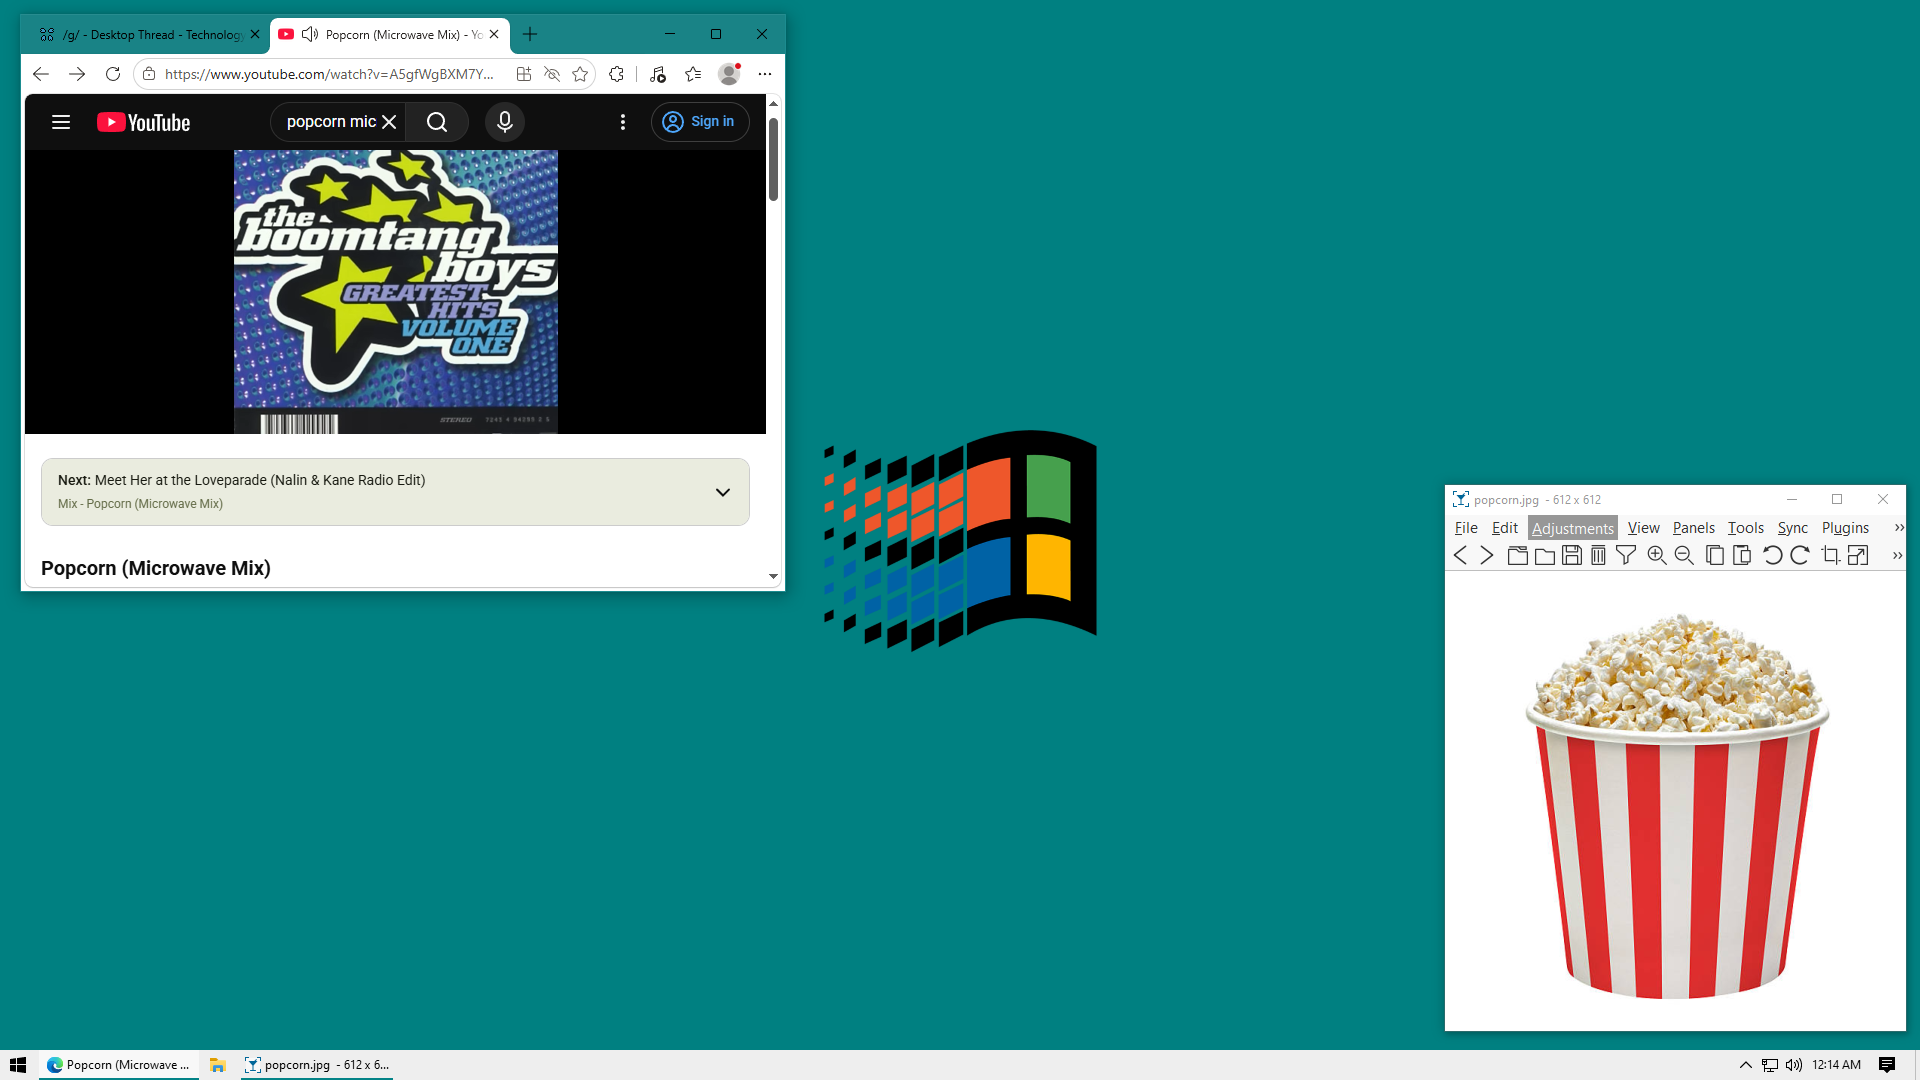Expand the viewer menu bar overflow chevron

[x=1899, y=528]
